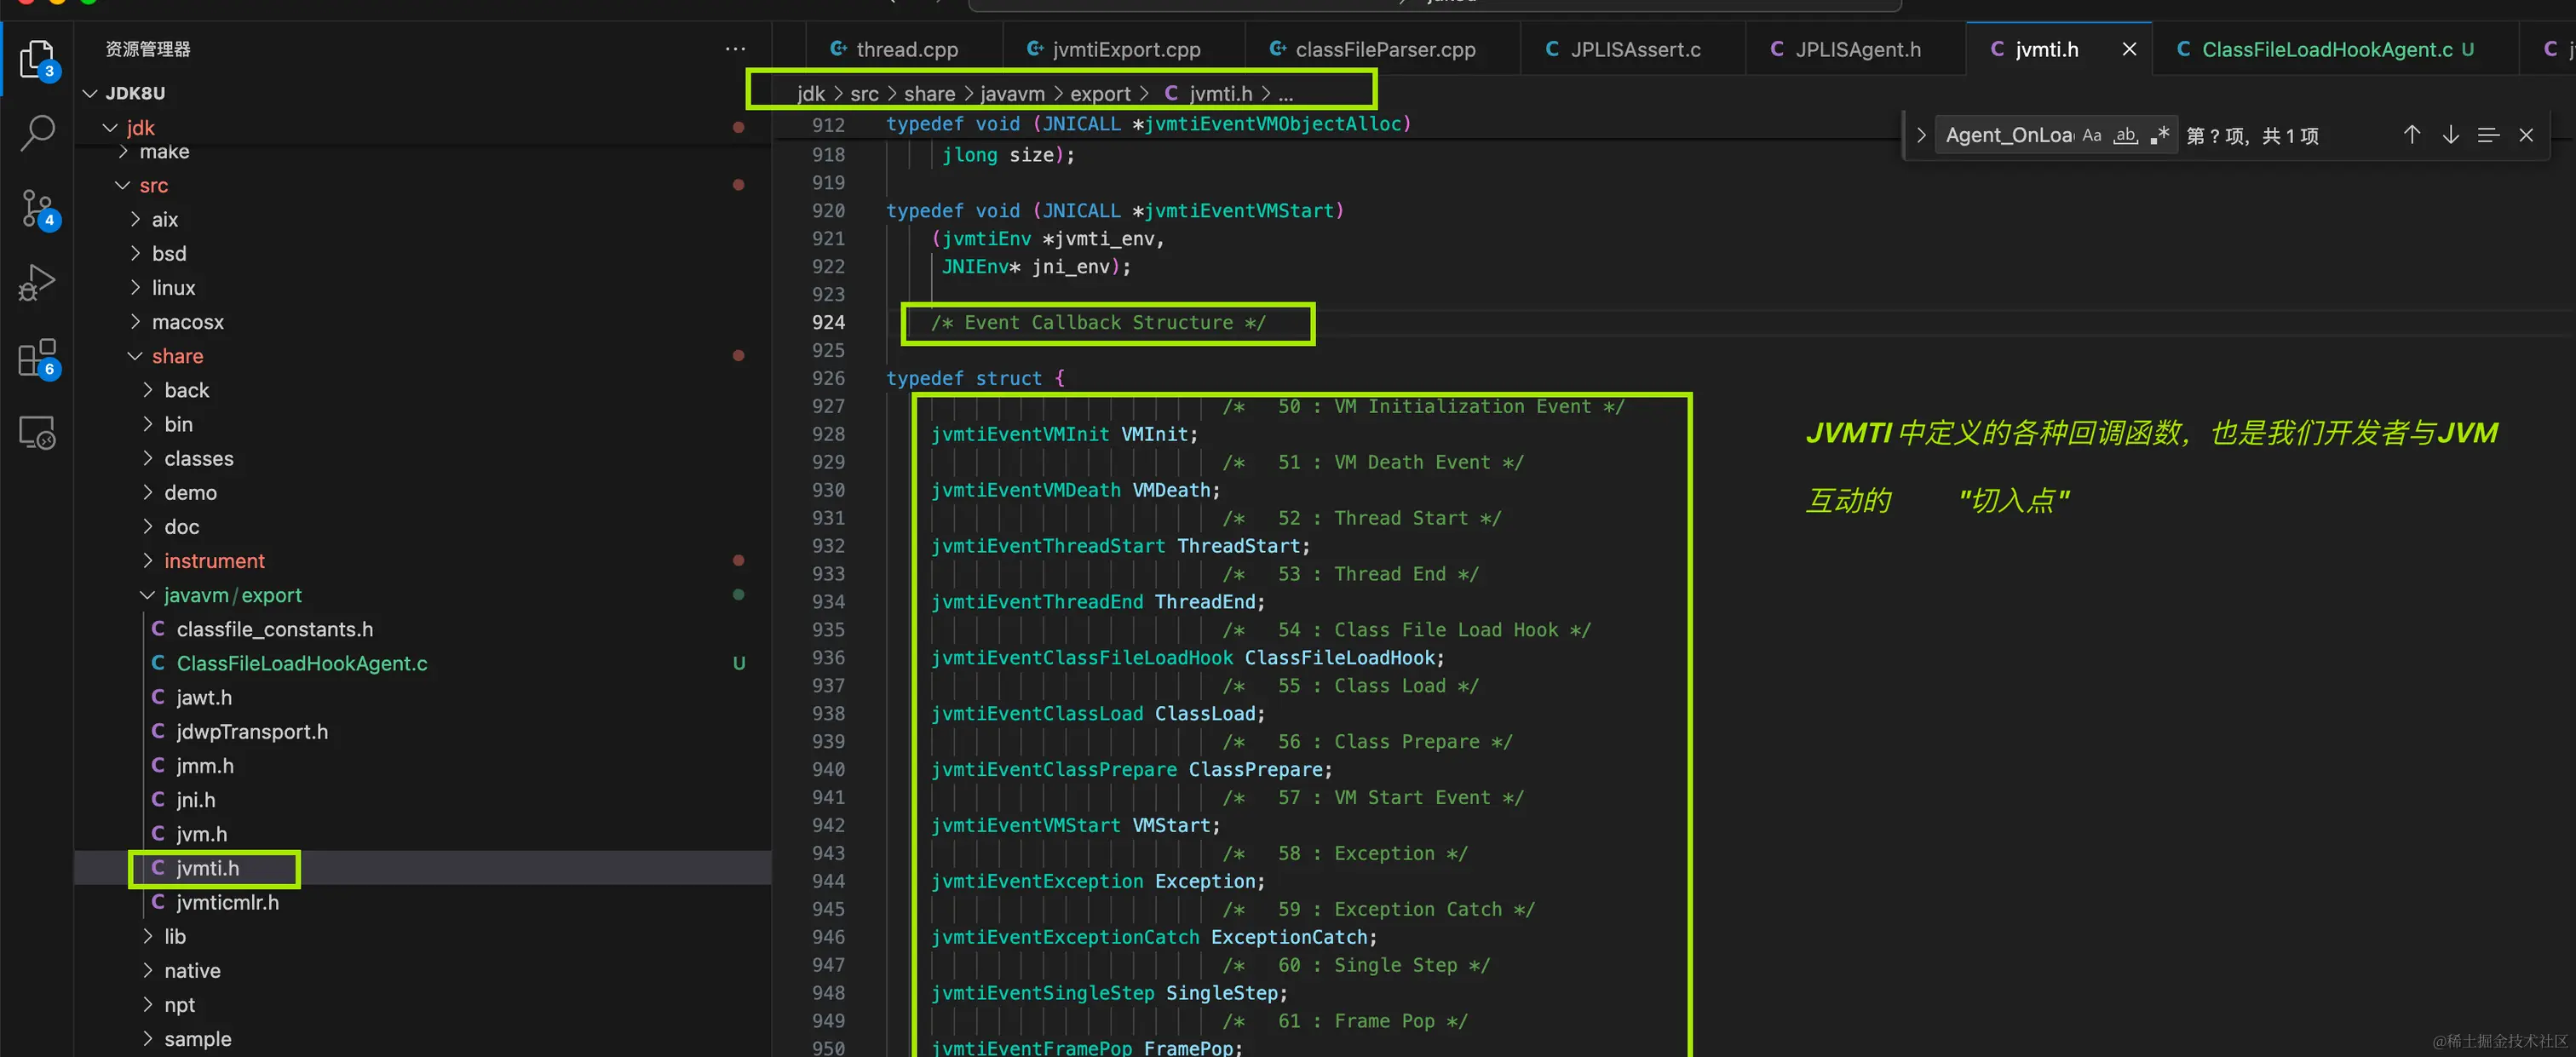
Task: Go to previous find match arrow
Action: click(2411, 135)
